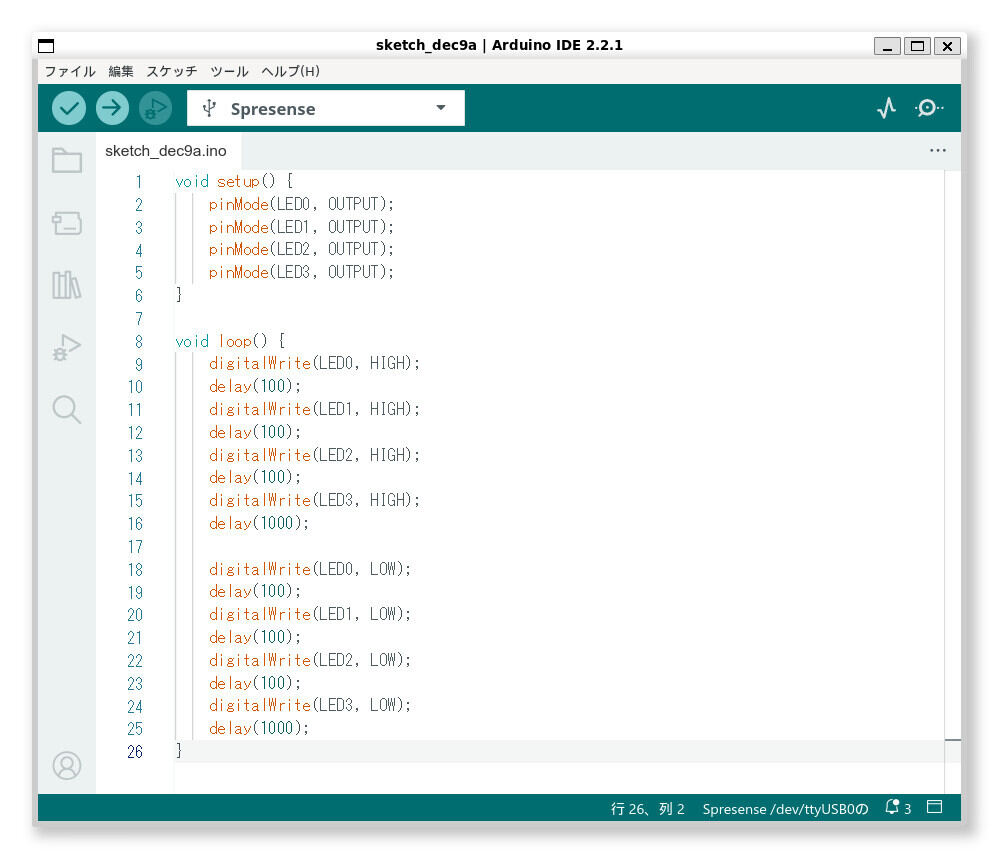Click delay(1000) on line 16
The height and width of the screenshot is (859, 999).
259,524
